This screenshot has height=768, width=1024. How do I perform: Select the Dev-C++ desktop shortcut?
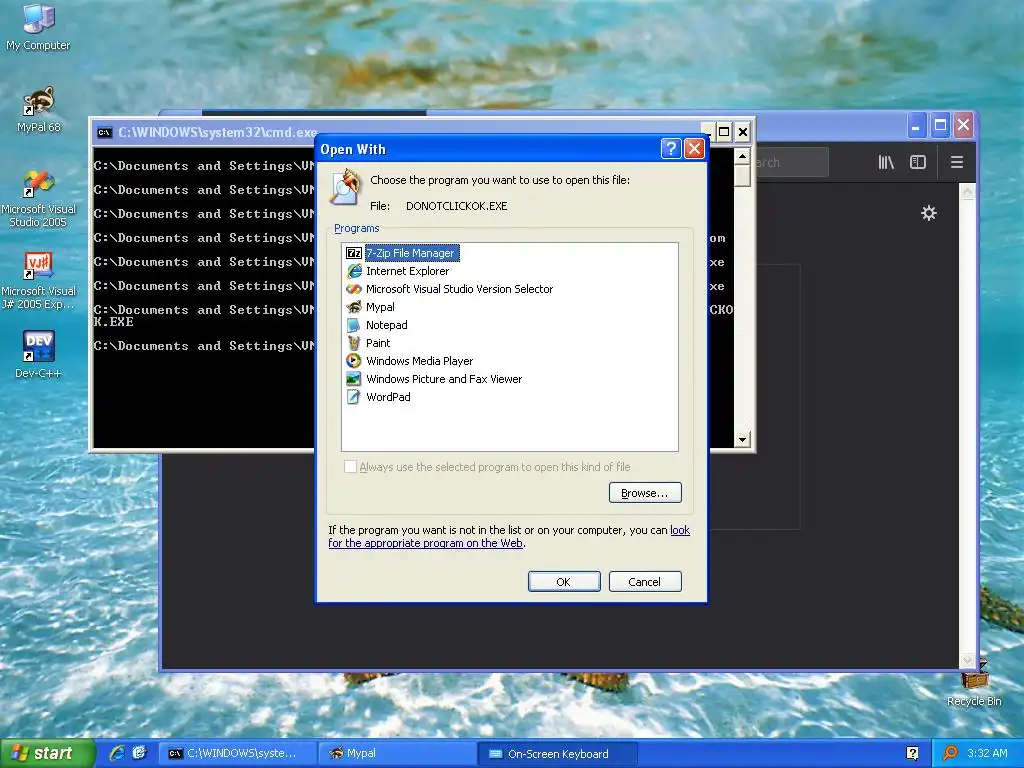click(x=38, y=355)
